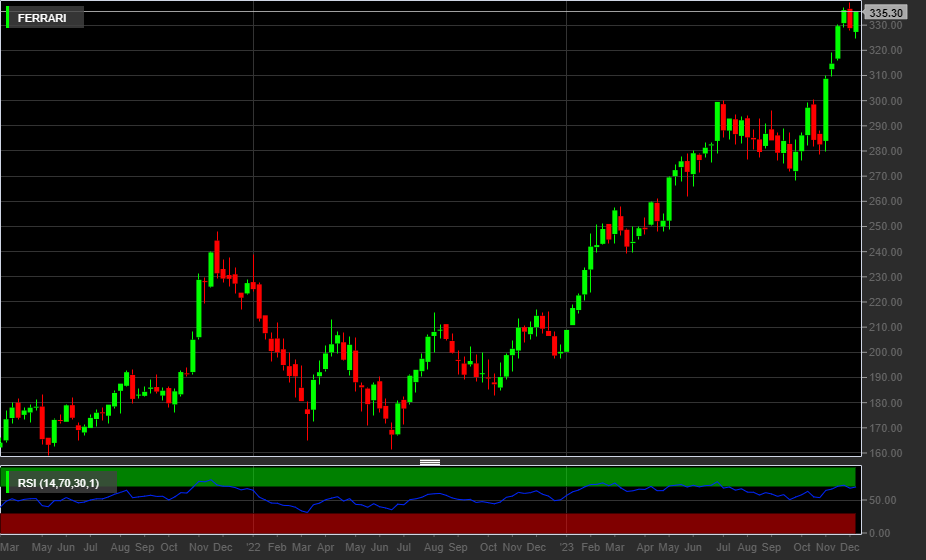
Task: Click the panel splitter handle between charts
Action: click(x=430, y=462)
